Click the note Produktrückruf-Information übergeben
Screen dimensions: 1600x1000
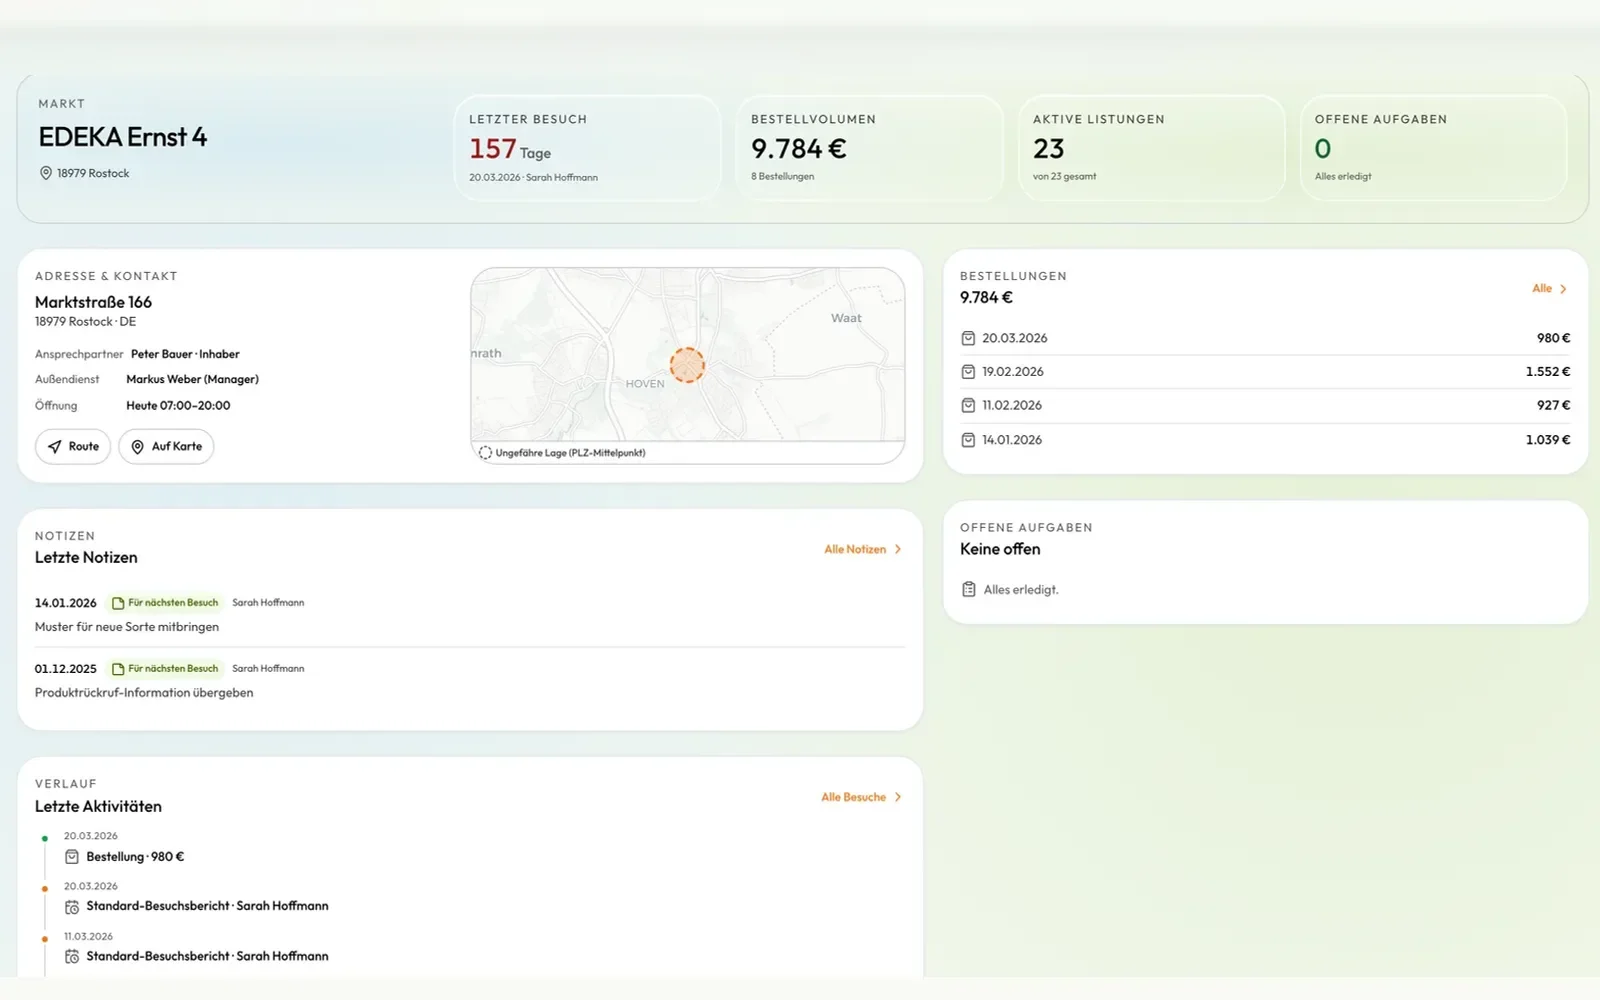[x=144, y=693]
